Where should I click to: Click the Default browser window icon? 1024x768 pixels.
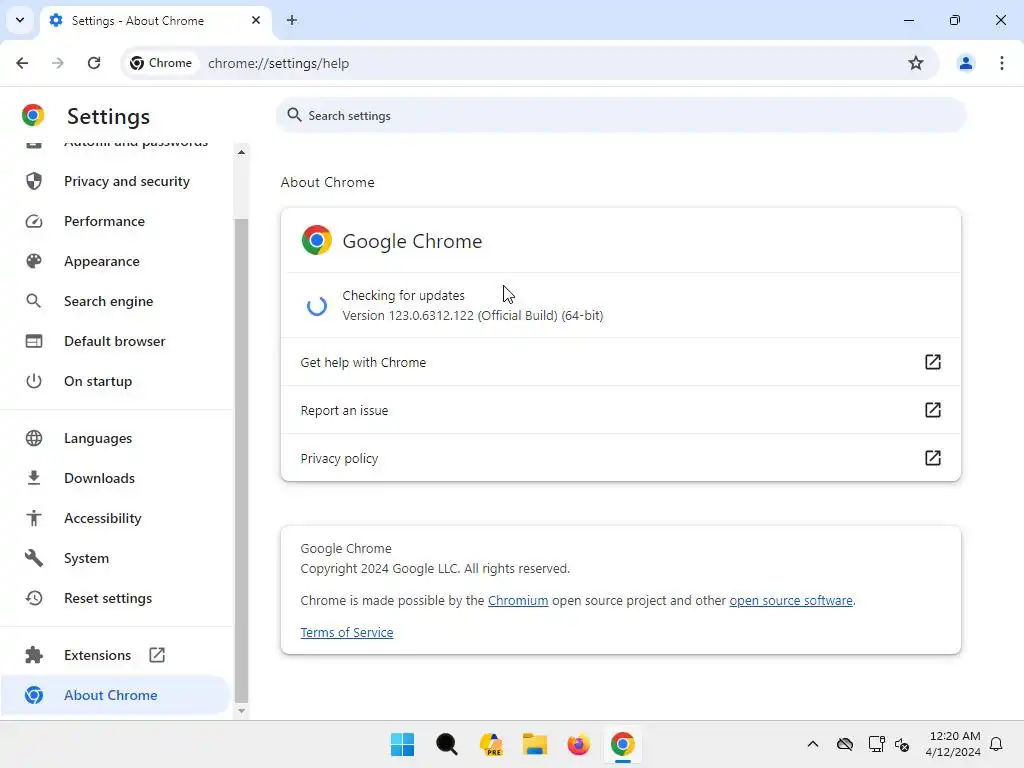[34, 341]
